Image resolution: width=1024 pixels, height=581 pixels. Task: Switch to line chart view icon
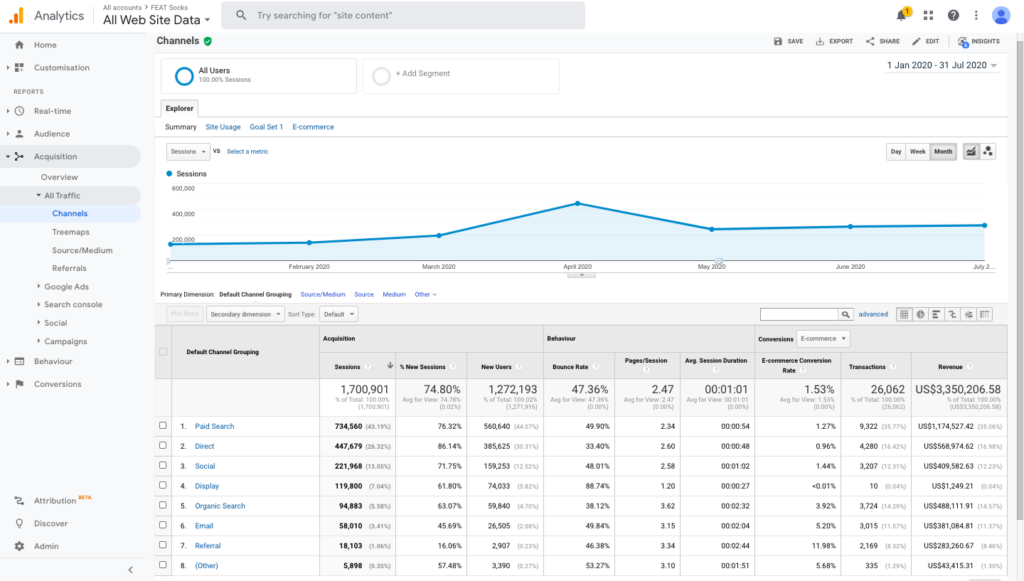[x=971, y=151]
